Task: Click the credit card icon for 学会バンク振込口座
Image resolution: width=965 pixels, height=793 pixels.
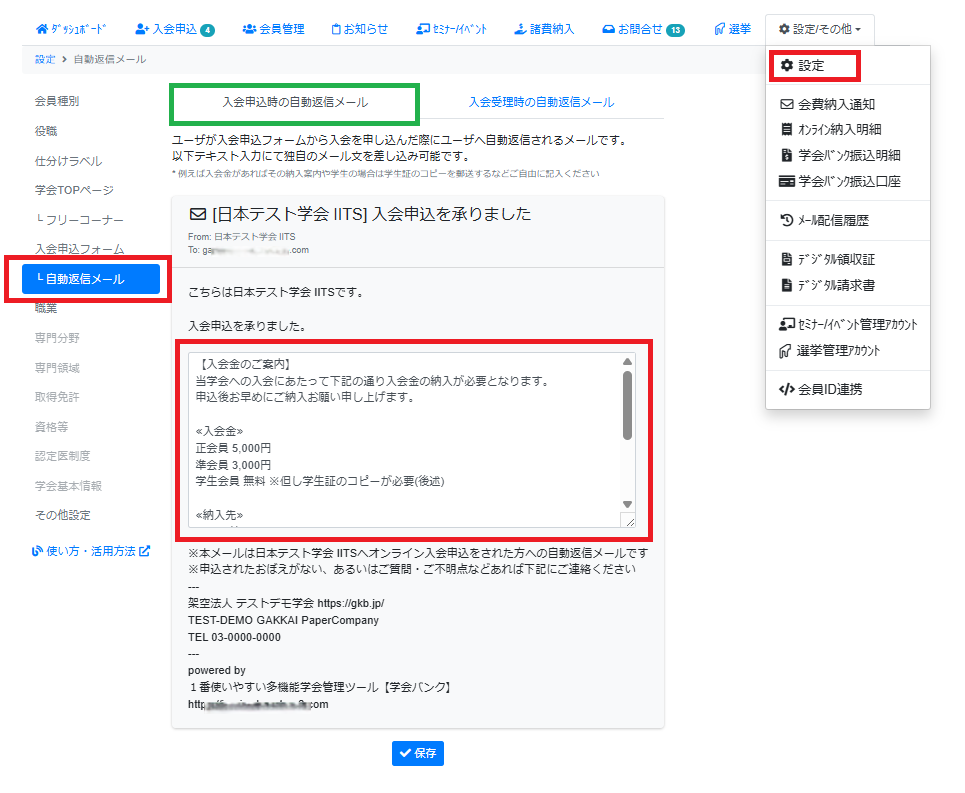Action: 786,182
